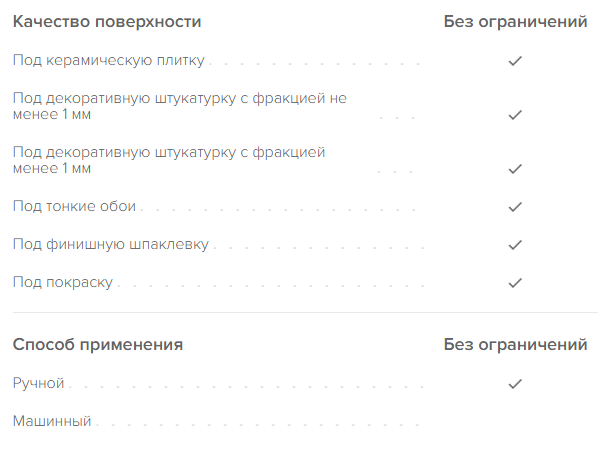Click the Под керамическую плитку label

[108, 61]
